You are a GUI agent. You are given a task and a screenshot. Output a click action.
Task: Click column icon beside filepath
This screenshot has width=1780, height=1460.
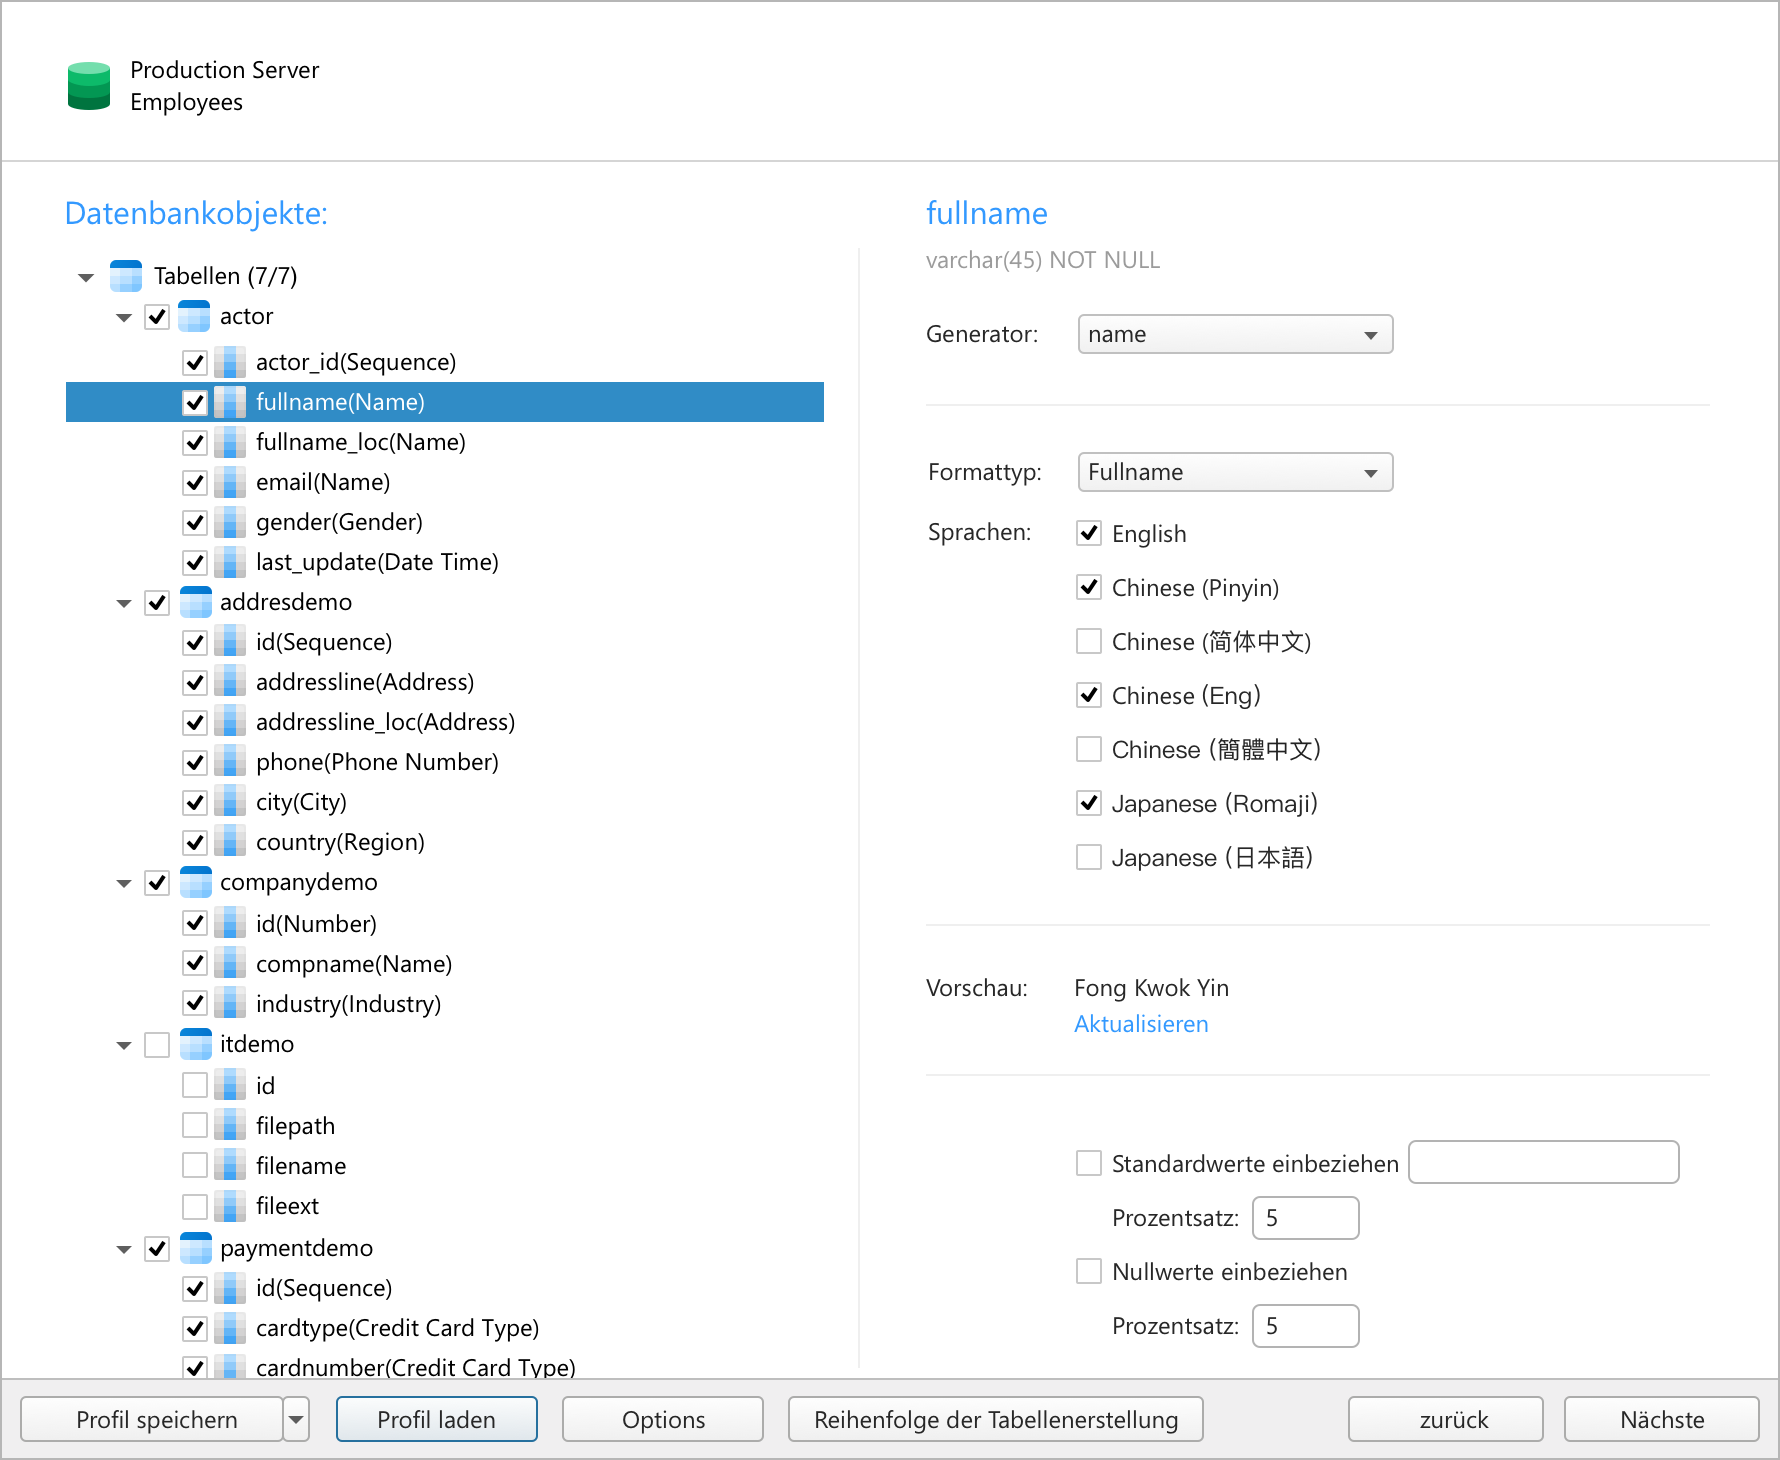click(x=231, y=1126)
